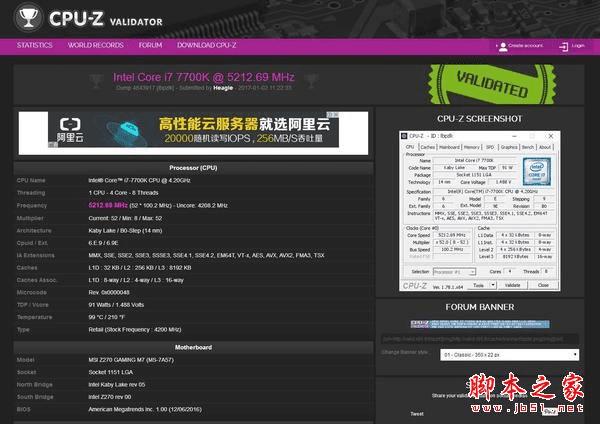Open the STATISTICS page

click(34, 45)
